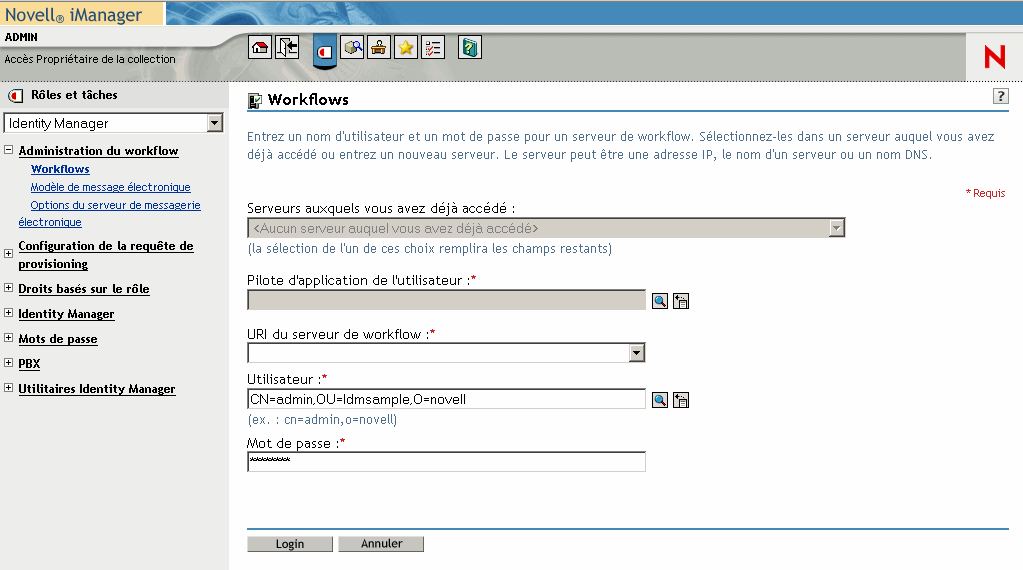Open Options du serveur de messagerie link

pyautogui.click(x=115, y=205)
